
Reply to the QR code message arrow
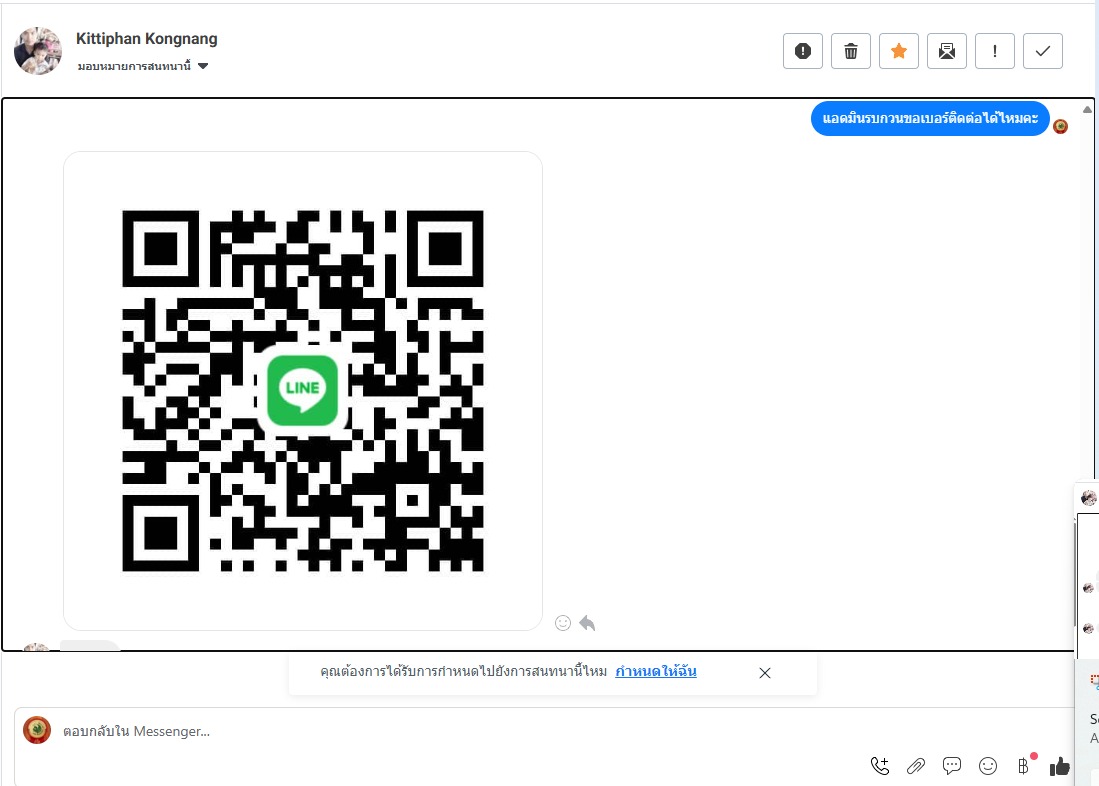(587, 623)
